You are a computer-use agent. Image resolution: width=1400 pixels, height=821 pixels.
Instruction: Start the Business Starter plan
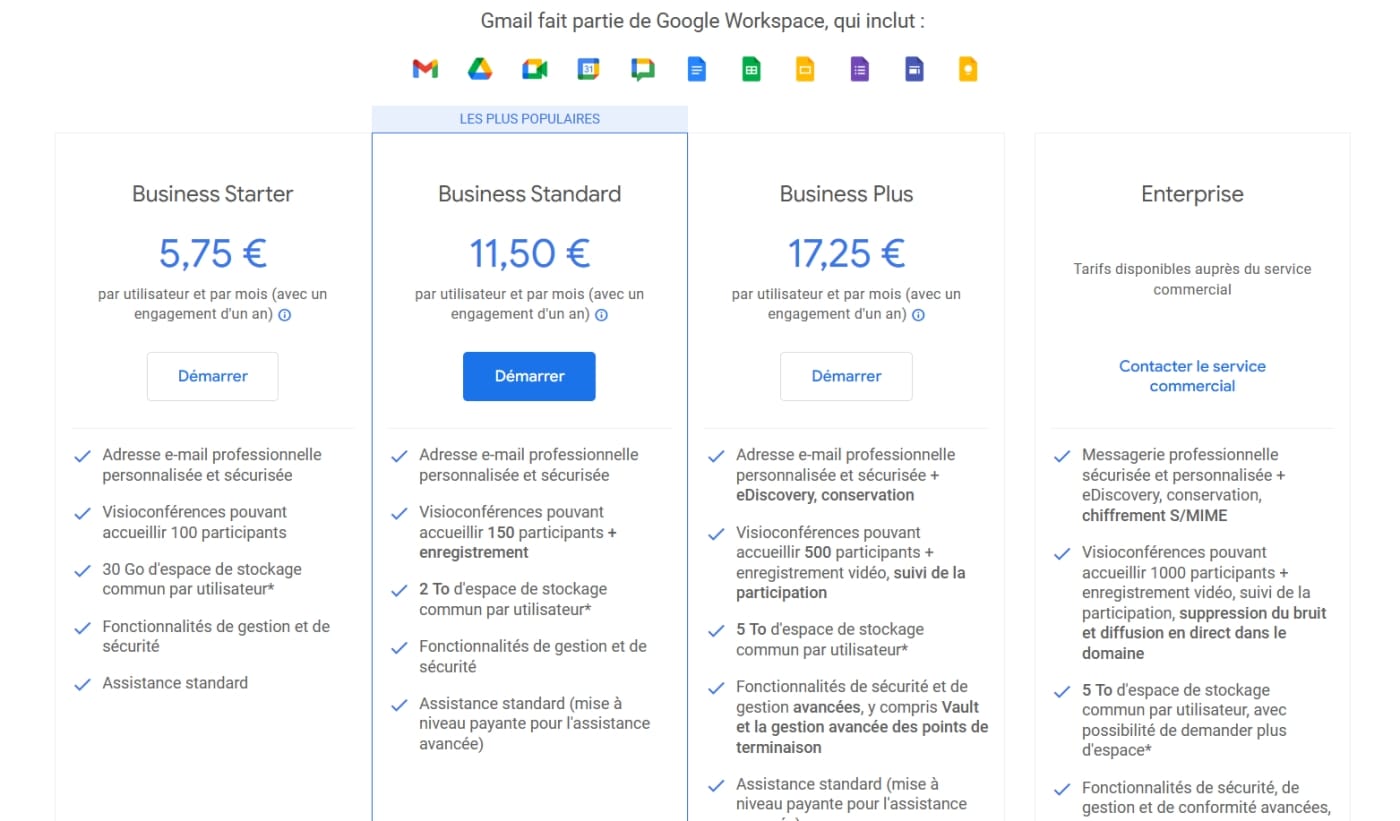pos(213,376)
